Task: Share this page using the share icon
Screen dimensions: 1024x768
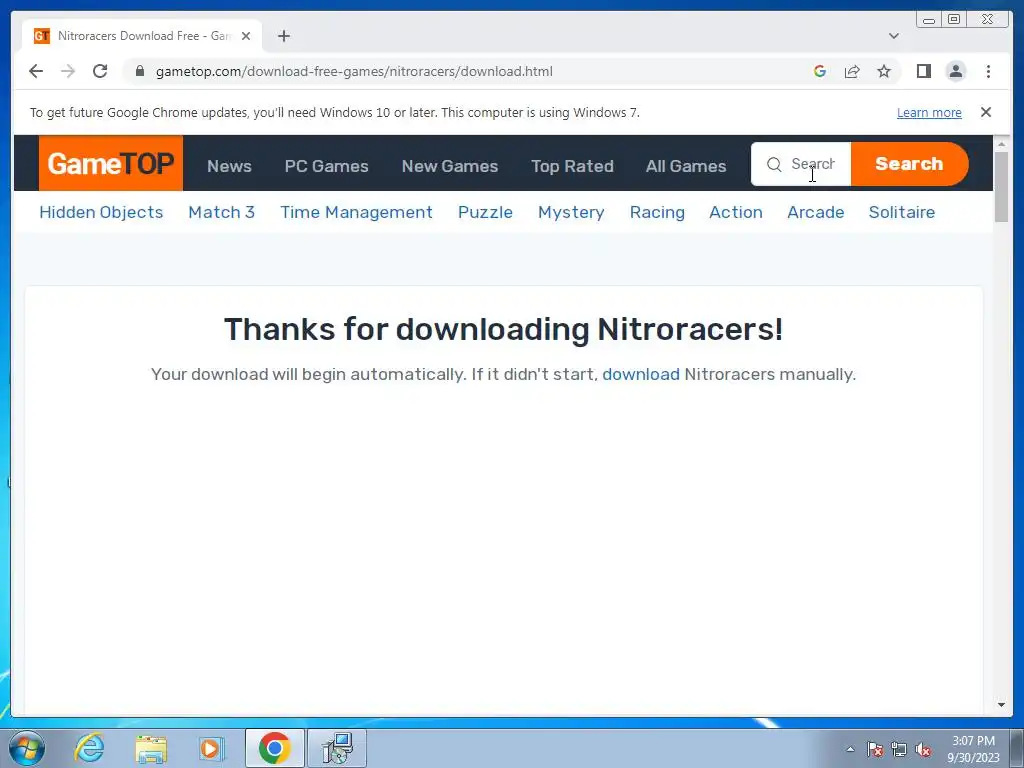Action: (852, 71)
